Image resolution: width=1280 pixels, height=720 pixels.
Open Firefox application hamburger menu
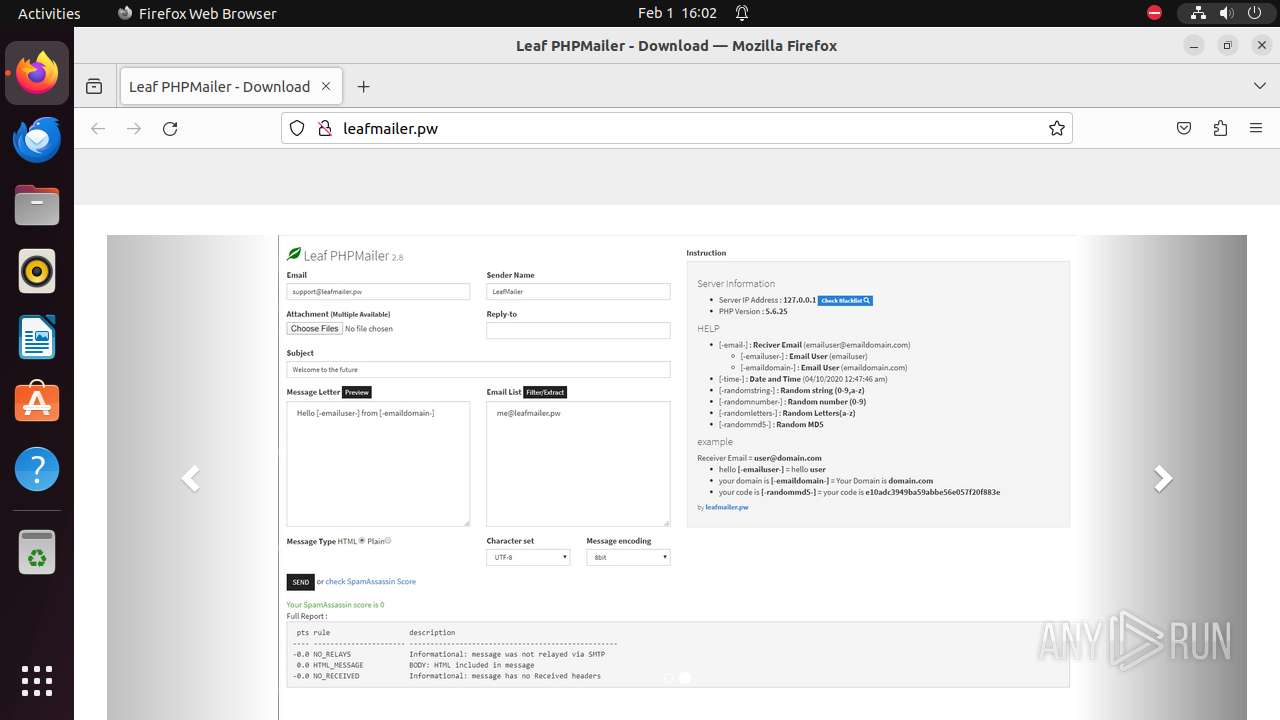point(1256,128)
